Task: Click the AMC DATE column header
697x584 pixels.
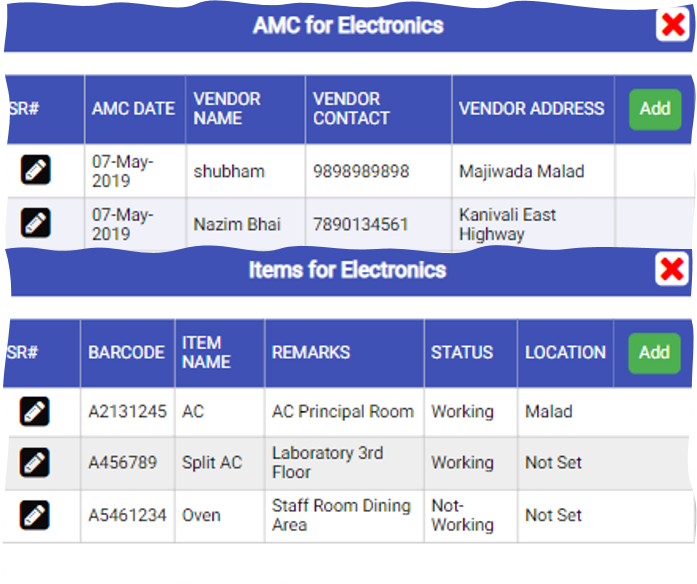Action: [133, 109]
